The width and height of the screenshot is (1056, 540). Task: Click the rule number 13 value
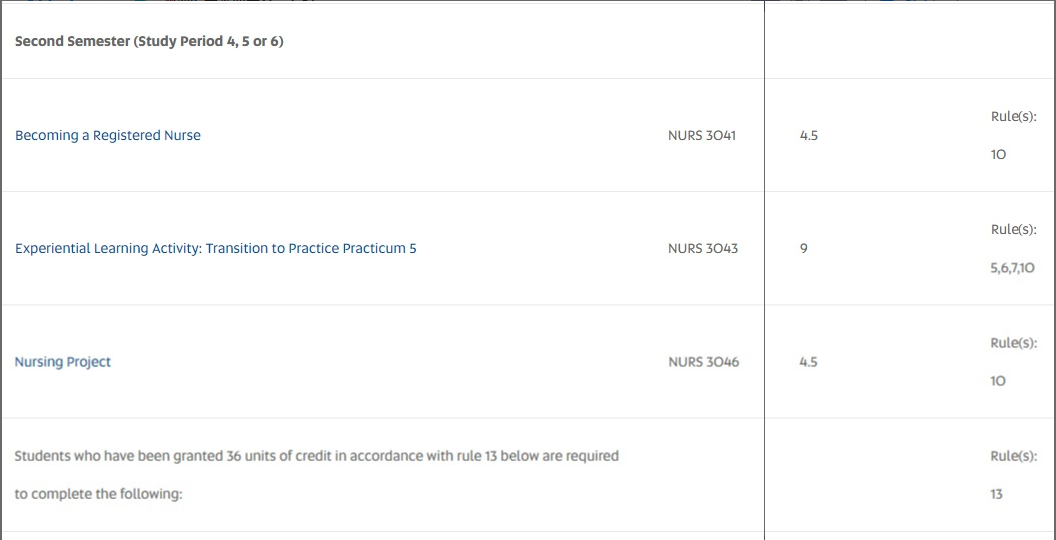tap(996, 494)
